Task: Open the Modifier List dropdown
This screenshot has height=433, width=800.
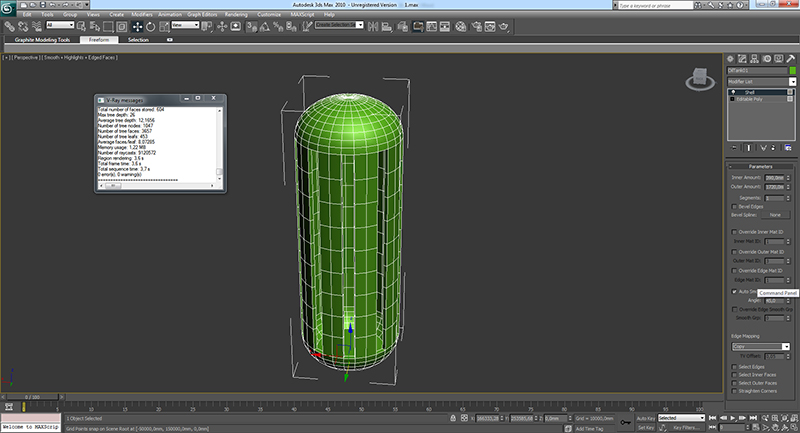Action: click(761, 82)
